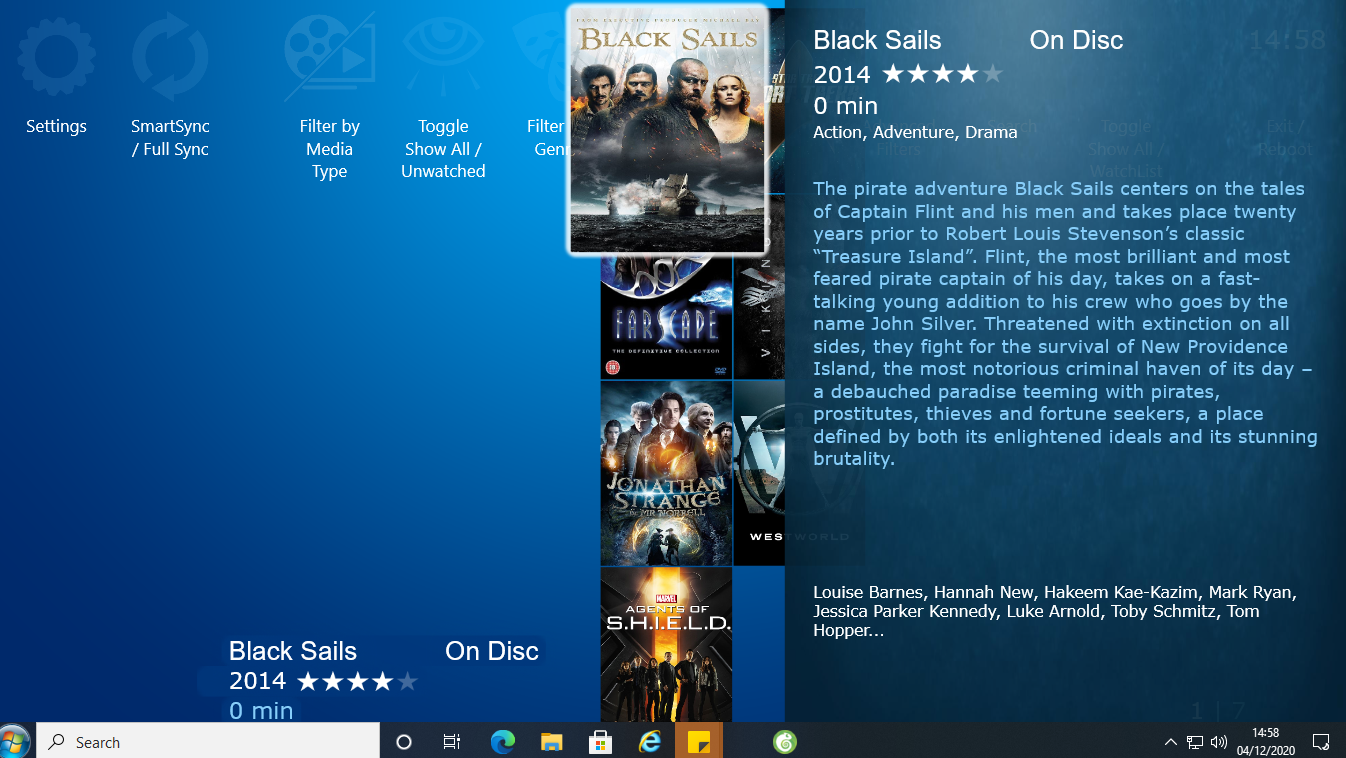The image size is (1346, 758).
Task: Click the Black Sails plot description text
Action: 1065,324
